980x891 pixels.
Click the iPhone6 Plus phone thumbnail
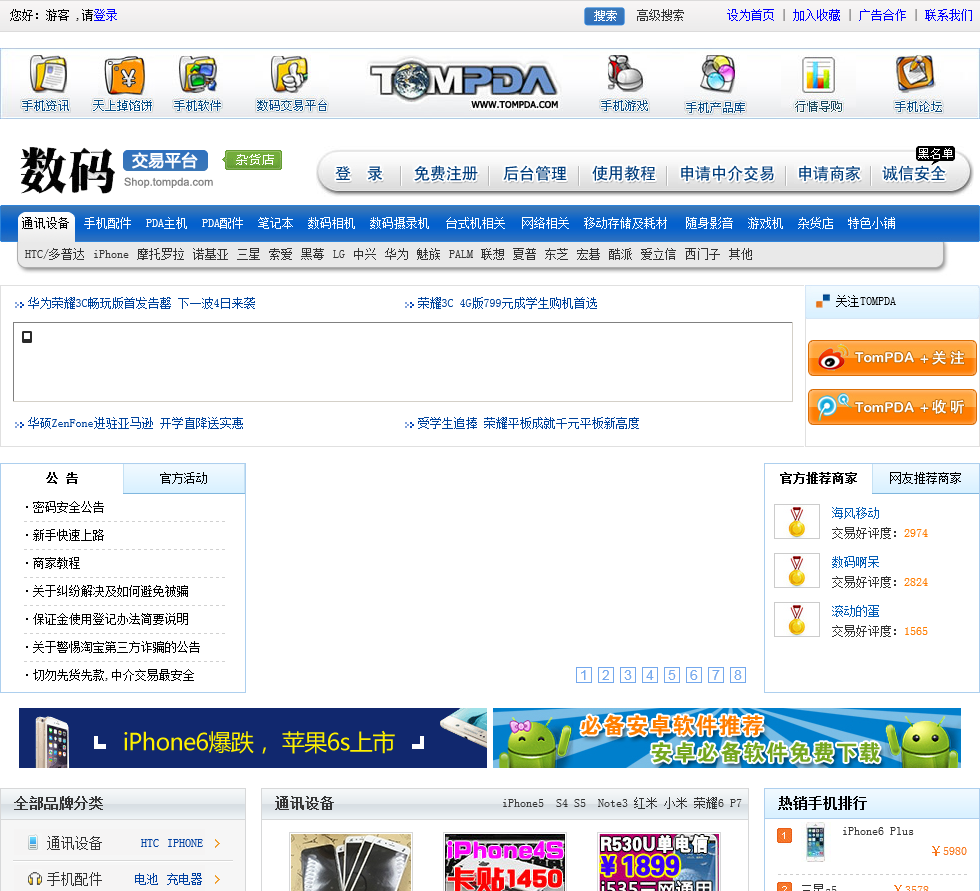pos(816,842)
